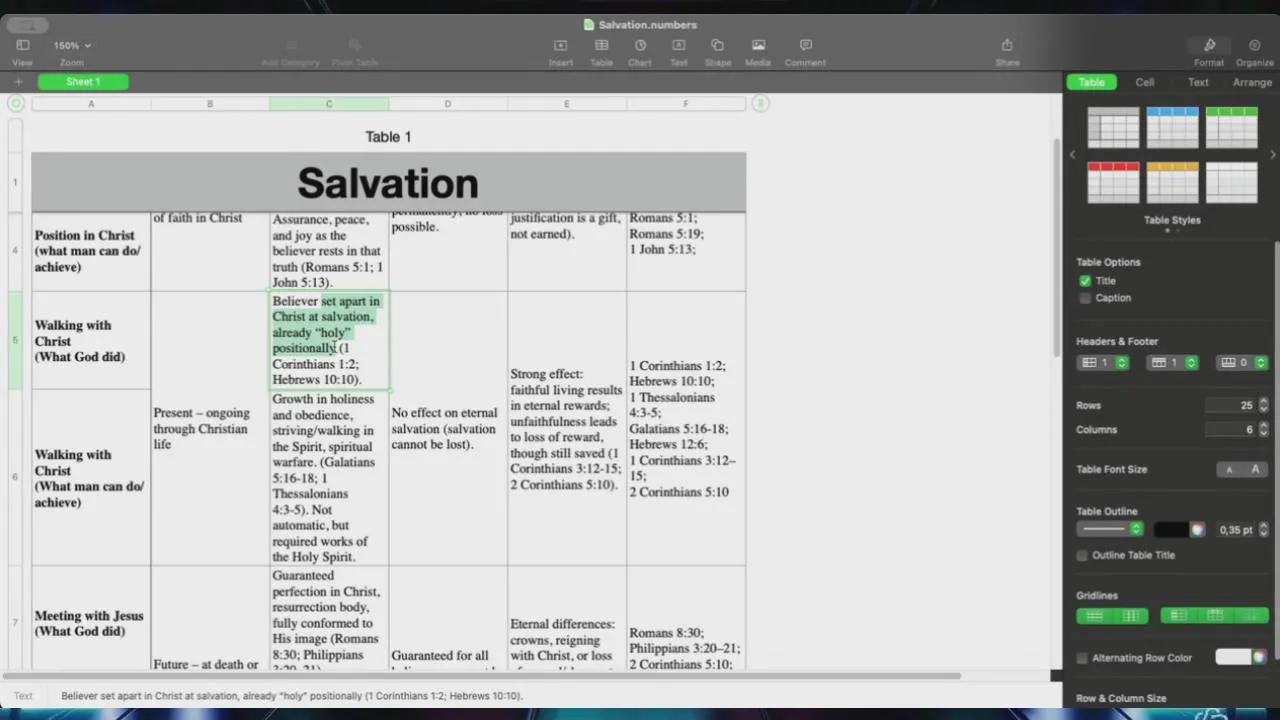Add a Comment from the toolbar
Viewport: 1280px width, 720px height.
pos(805,45)
